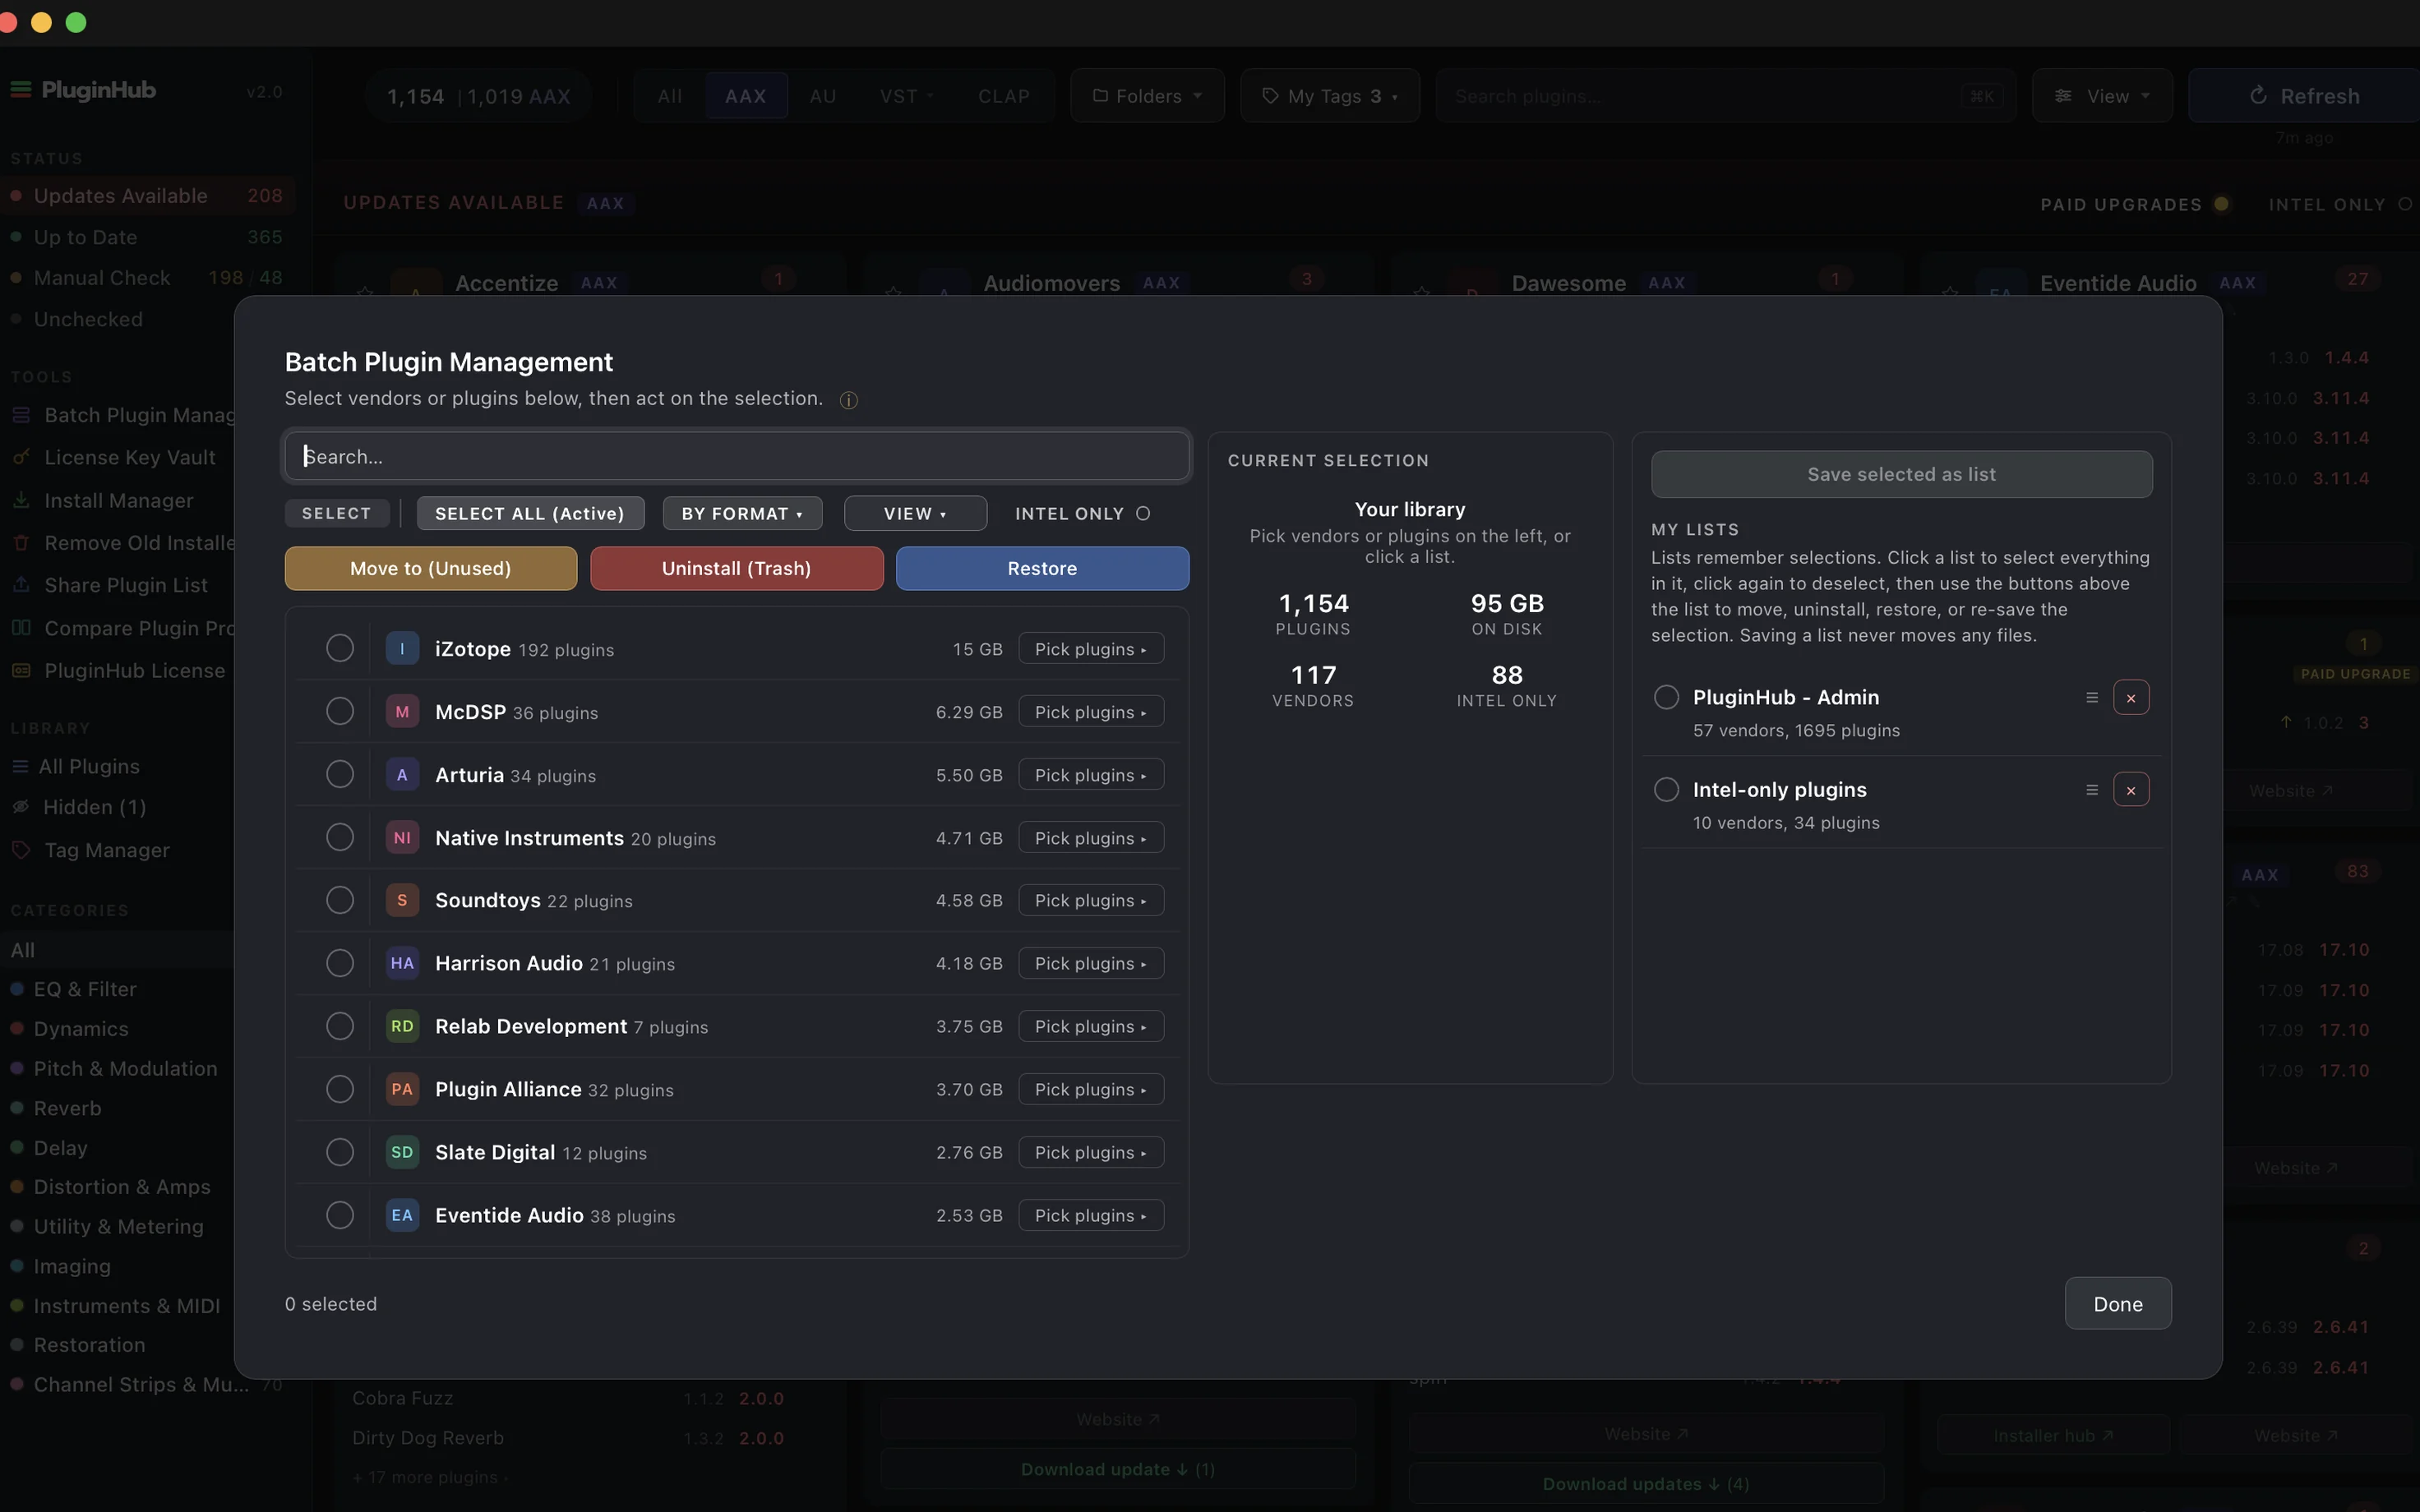Screen dimensions: 2420x1512
Task: Click the dialog Search field
Action: point(737,457)
